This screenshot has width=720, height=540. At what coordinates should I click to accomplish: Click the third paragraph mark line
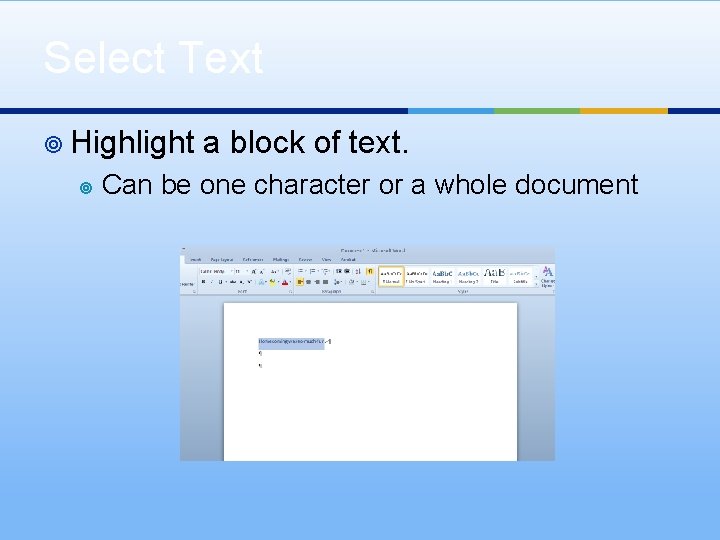pyautogui.click(x=260, y=366)
